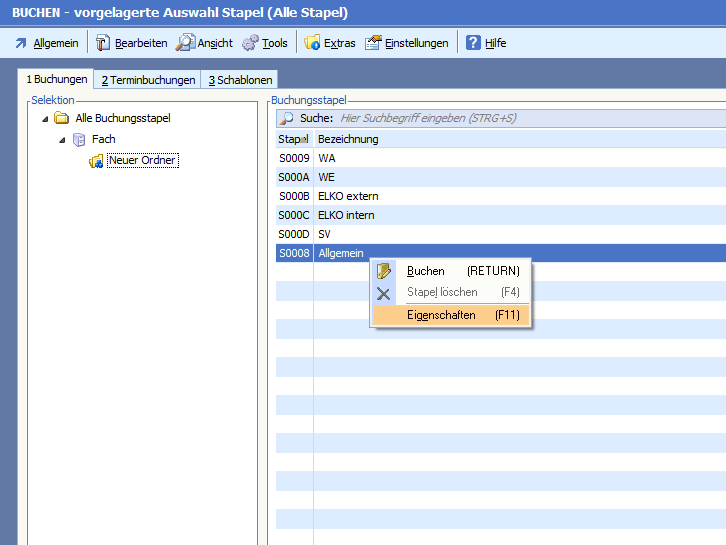Screen dimensions: 726x545
Task: Click the Tools gear icon
Action: [250, 43]
